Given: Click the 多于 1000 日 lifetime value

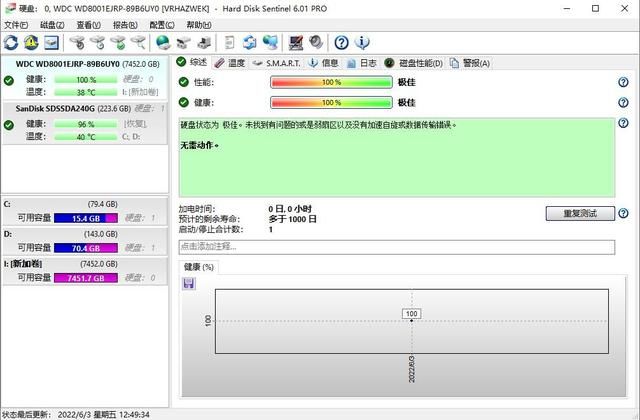Looking at the screenshot, I should tap(292, 219).
